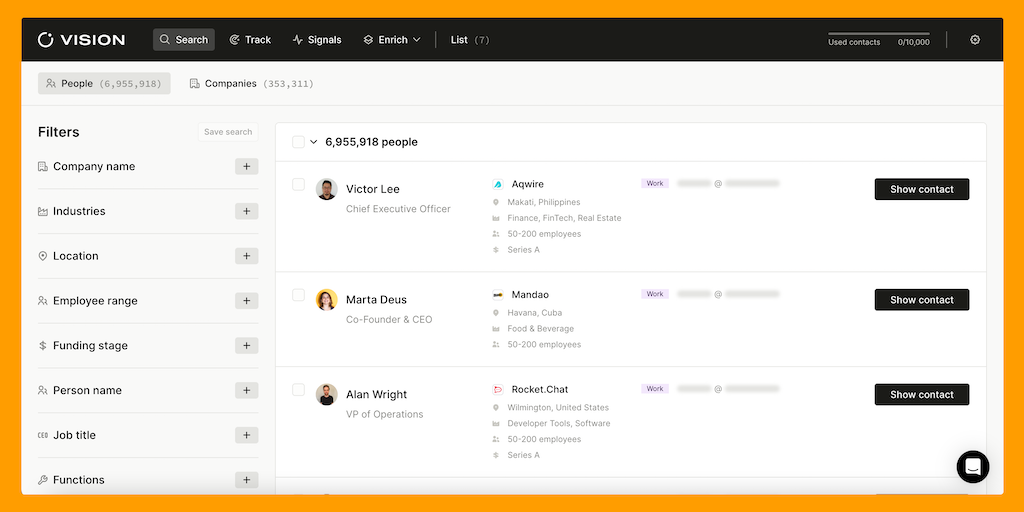Tick the Marta Deus checkbox

298,295
